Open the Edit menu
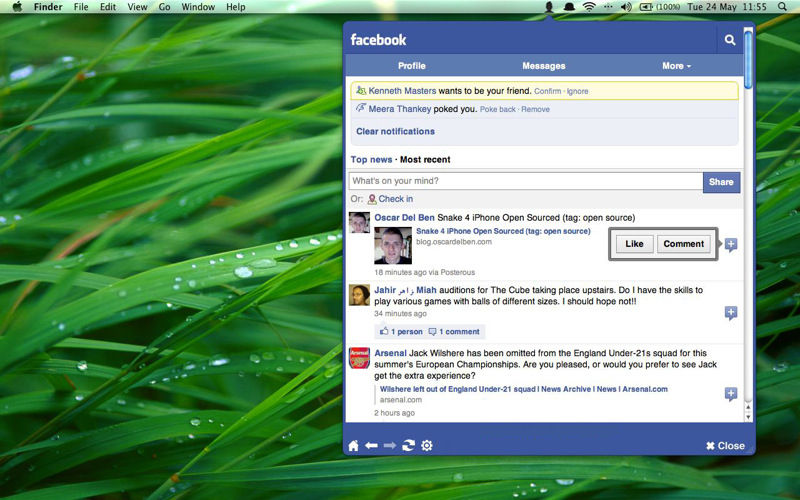The image size is (800, 500). pyautogui.click(x=108, y=7)
